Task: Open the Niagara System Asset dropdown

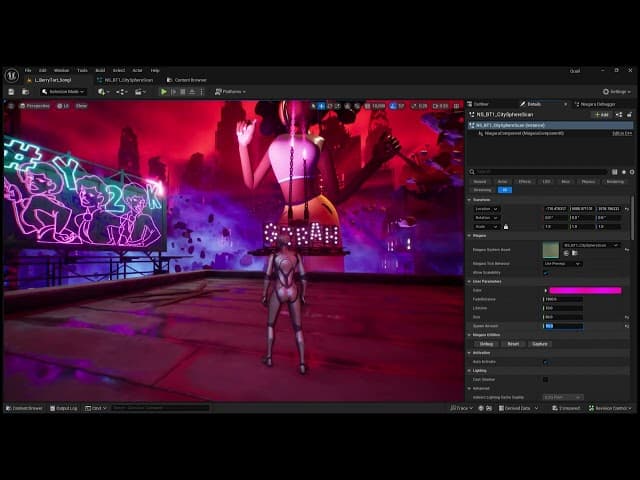Action: [591, 245]
